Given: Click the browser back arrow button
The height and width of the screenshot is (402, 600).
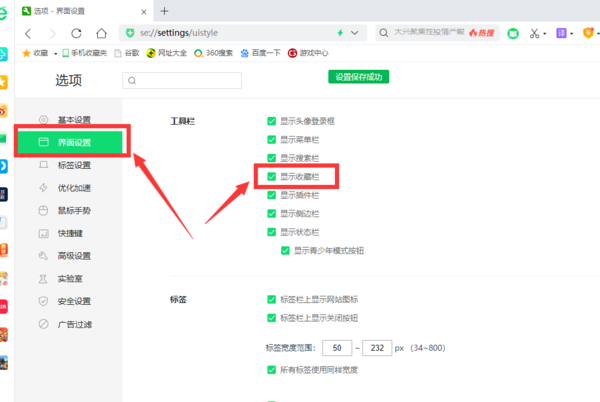Looking at the screenshot, I should [28, 33].
